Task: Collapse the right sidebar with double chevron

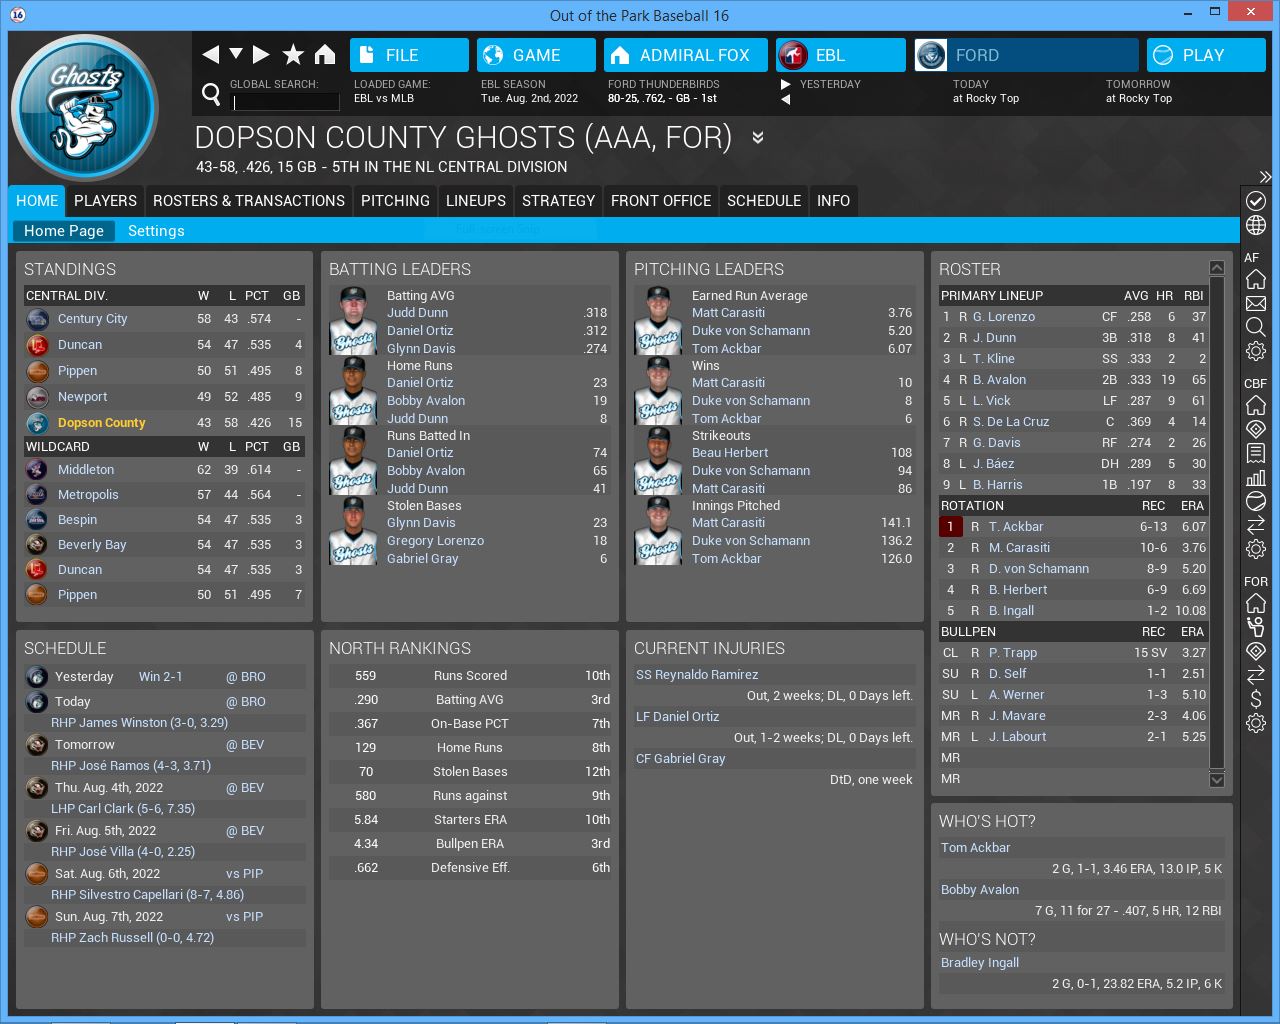Action: click(1265, 177)
